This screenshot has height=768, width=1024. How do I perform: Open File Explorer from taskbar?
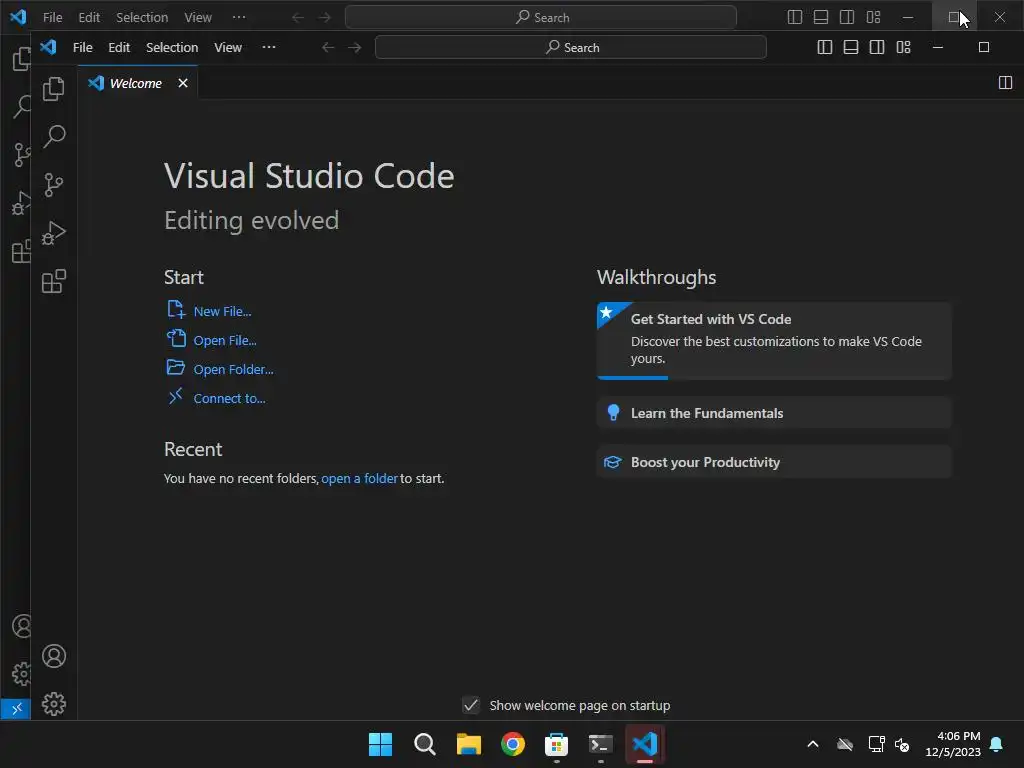[468, 744]
